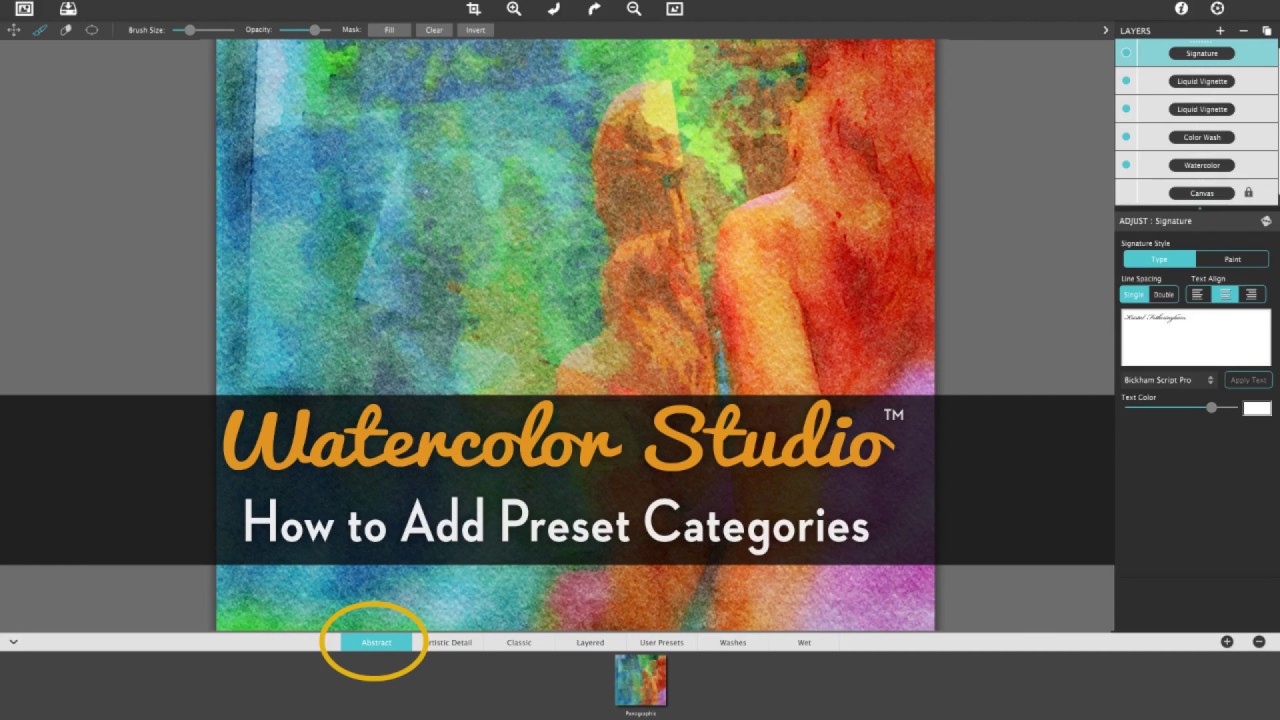This screenshot has height=720, width=1280.
Task: Open the Washes preset category
Action: point(733,643)
